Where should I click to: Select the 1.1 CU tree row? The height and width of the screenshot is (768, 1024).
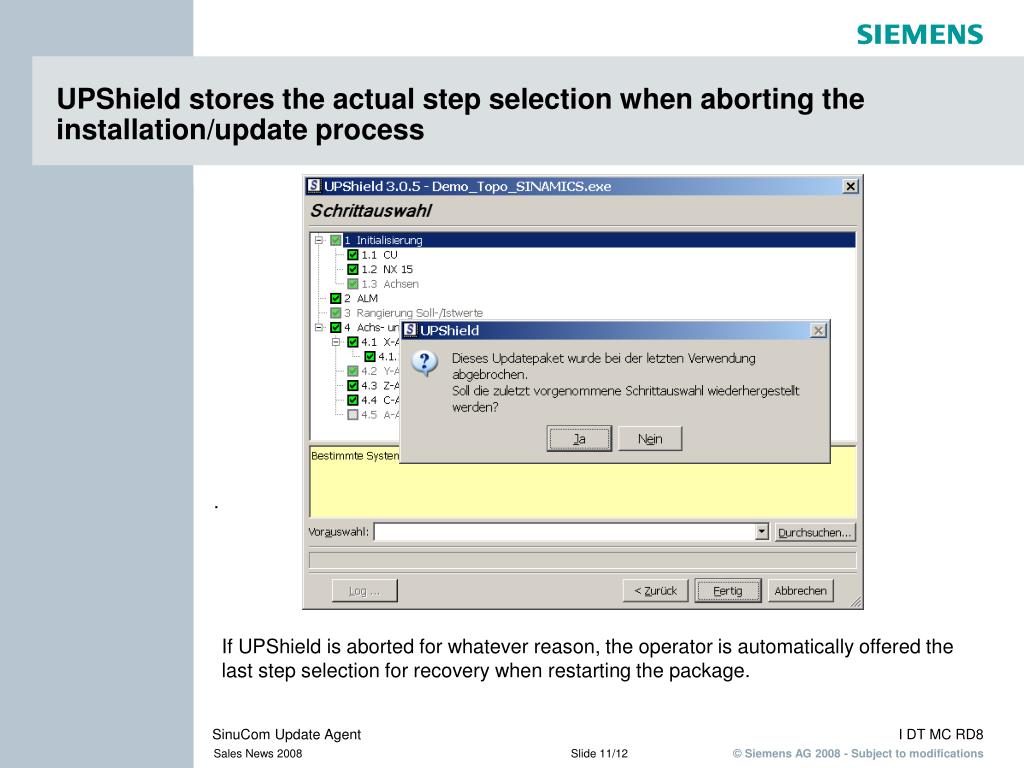click(379, 255)
